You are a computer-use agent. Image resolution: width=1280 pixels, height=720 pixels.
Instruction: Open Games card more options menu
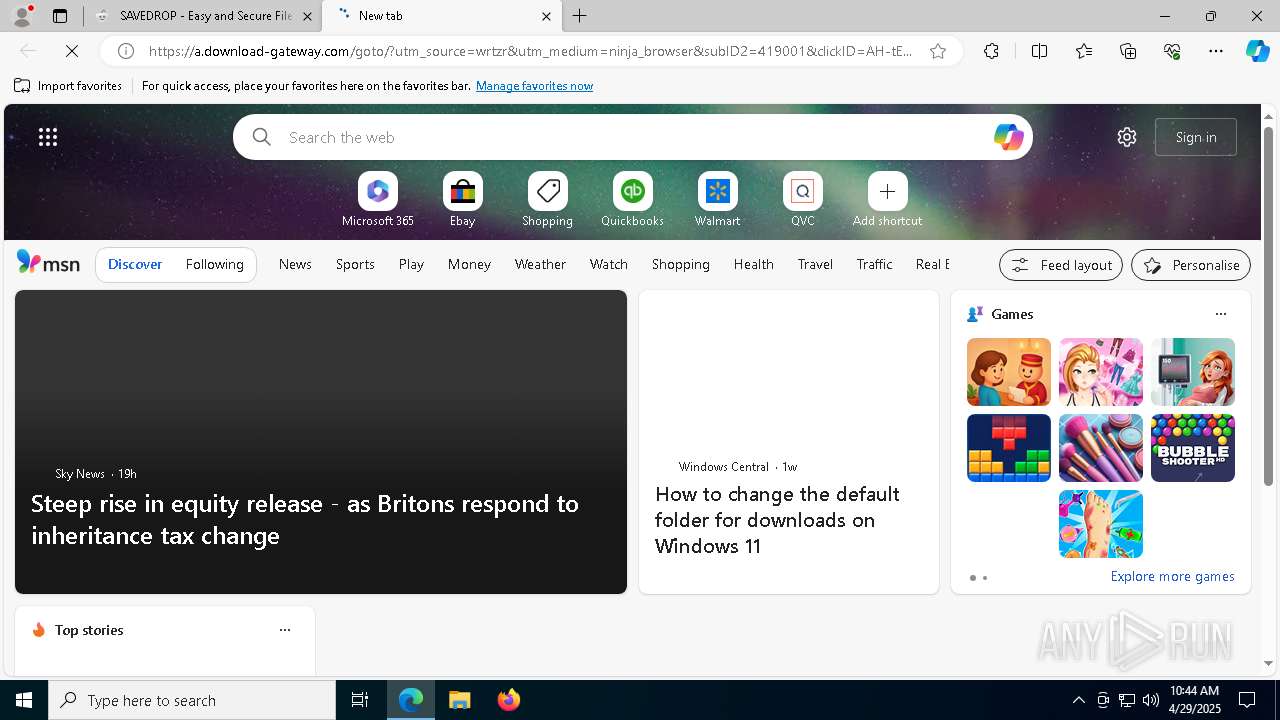[1220, 314]
